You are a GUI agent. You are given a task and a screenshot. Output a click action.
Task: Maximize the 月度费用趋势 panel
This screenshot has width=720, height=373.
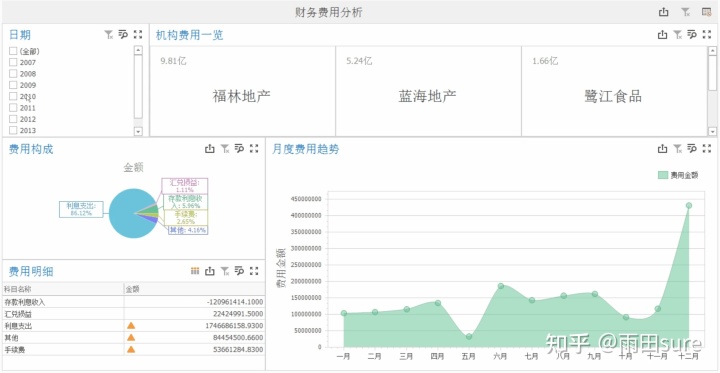pos(707,148)
